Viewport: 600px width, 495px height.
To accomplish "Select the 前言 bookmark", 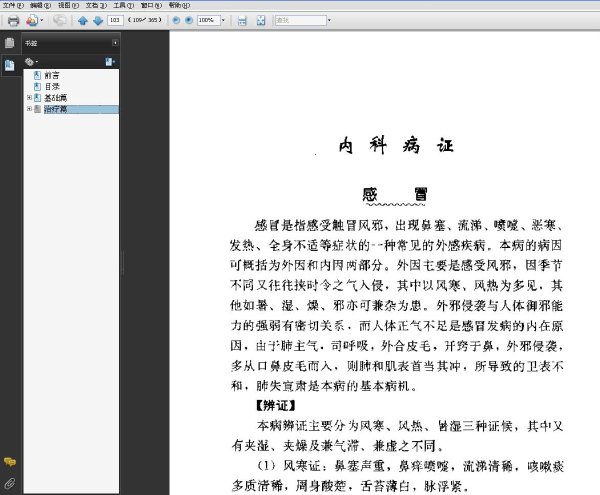I will tap(52, 75).
